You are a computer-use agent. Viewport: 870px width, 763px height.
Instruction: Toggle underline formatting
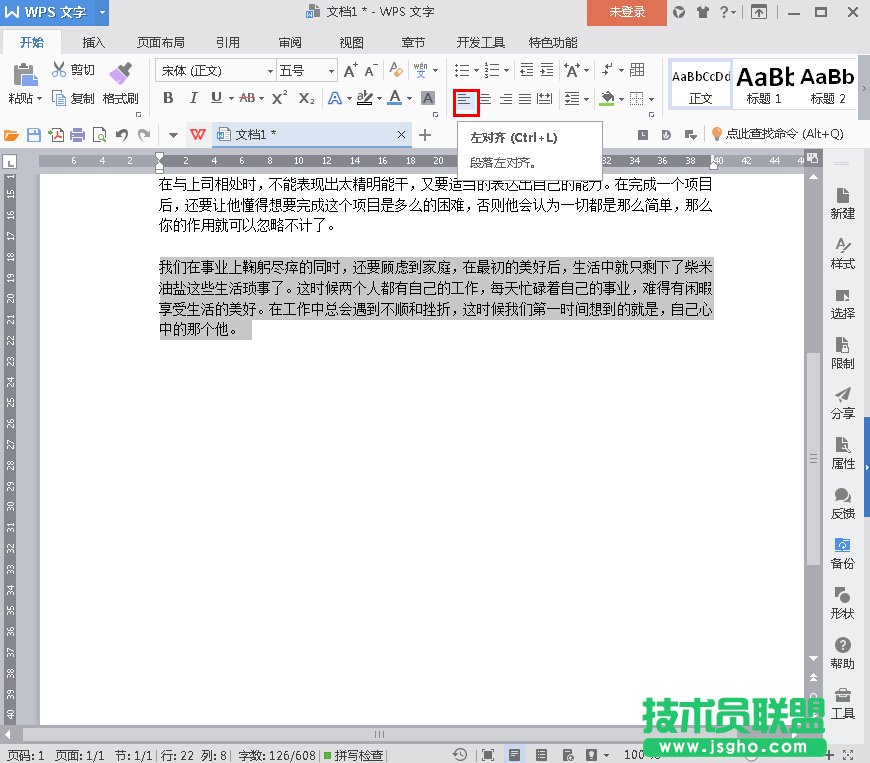216,95
